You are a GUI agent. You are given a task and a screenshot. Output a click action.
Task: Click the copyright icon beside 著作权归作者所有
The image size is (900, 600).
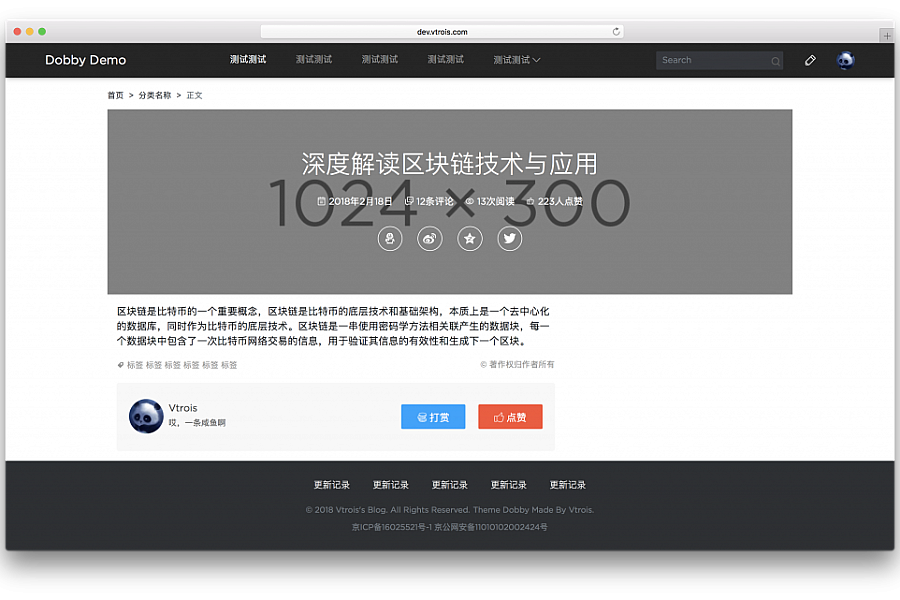click(483, 365)
